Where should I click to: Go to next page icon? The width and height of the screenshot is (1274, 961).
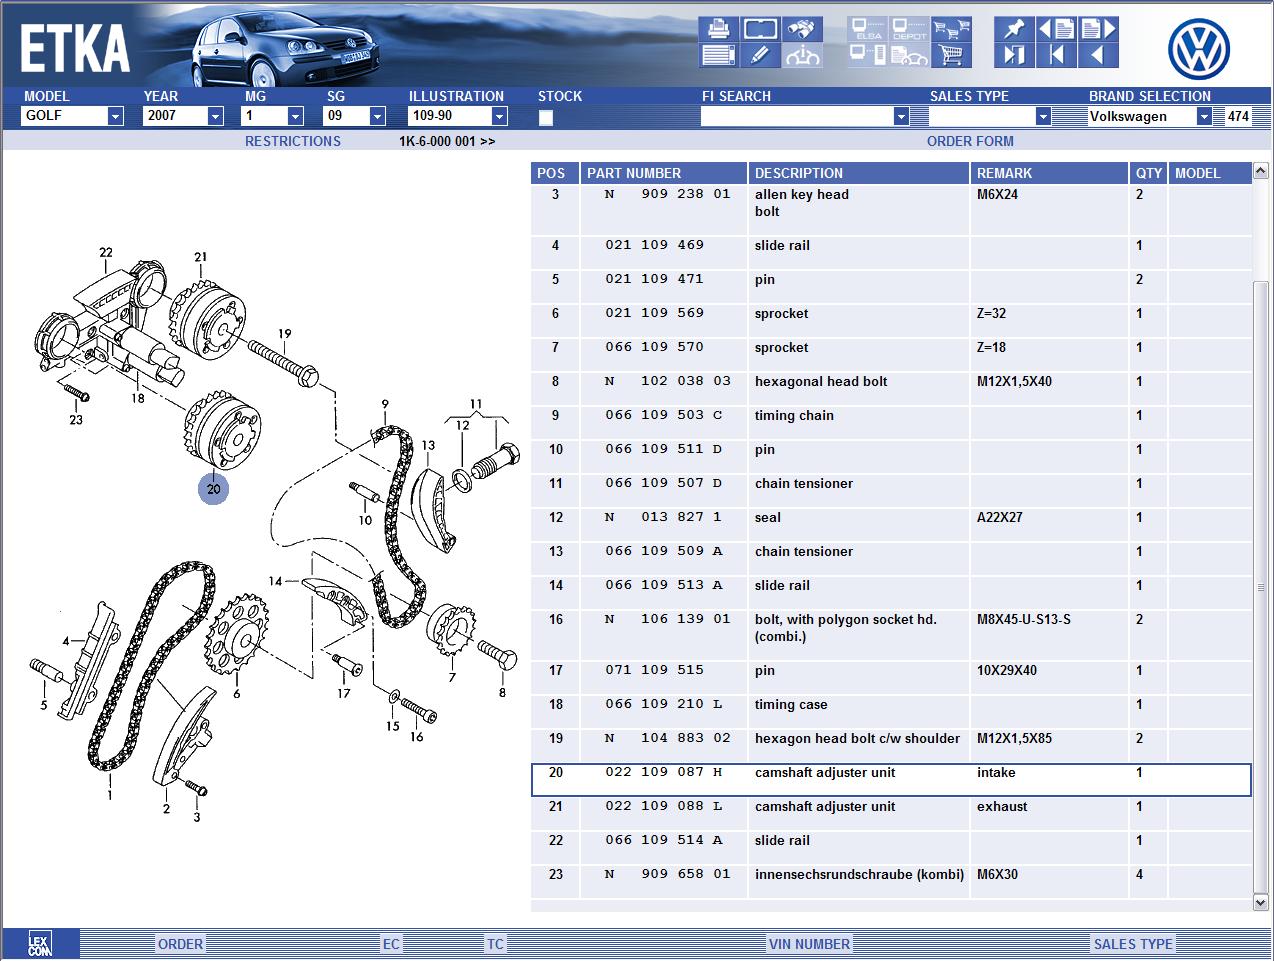coord(1098,28)
